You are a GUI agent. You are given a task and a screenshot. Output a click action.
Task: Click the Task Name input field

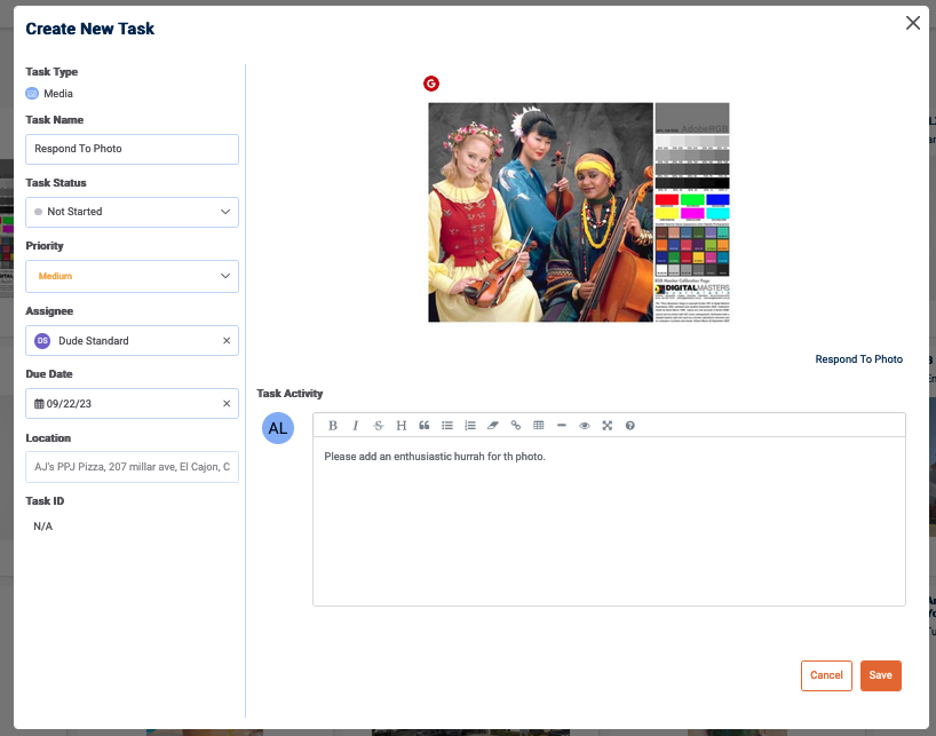pos(132,149)
